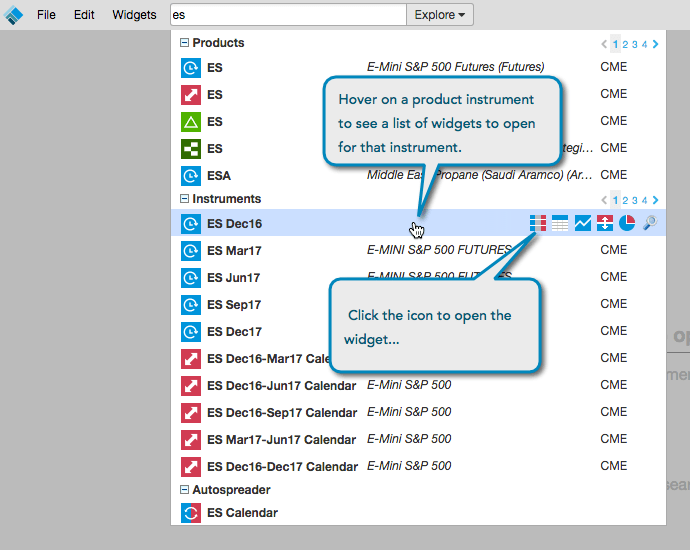Go to page 2 of Instruments
Viewport: 690px width, 550px height.
625,201
